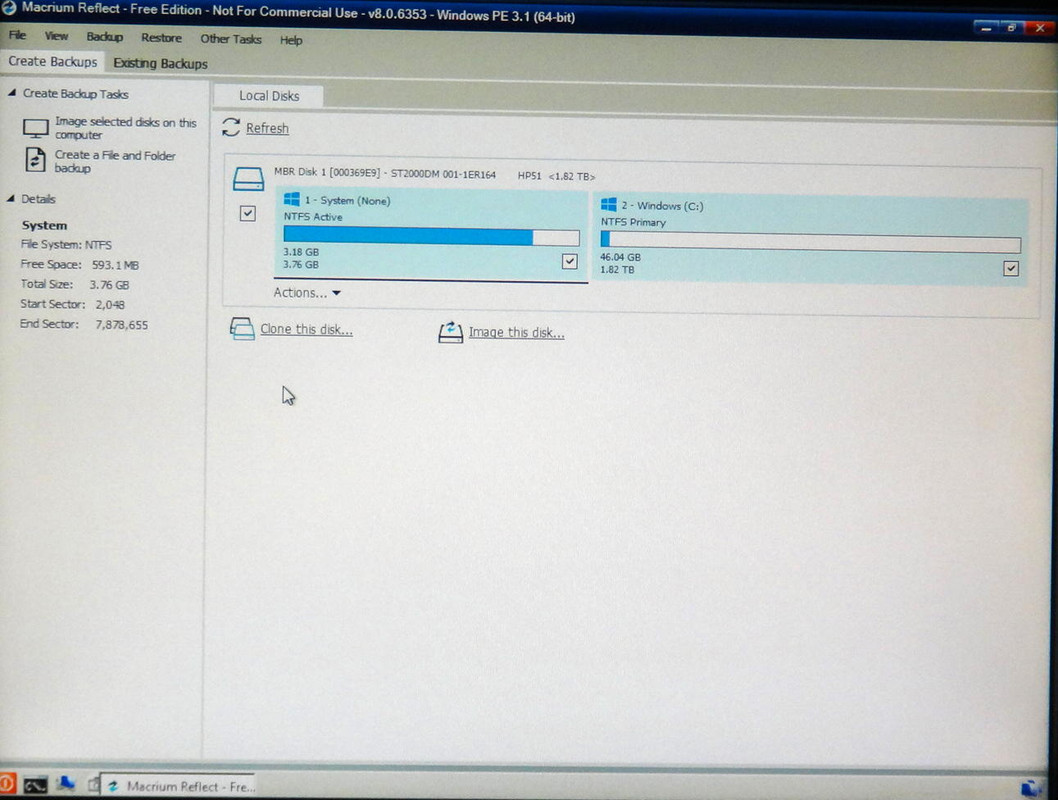This screenshot has width=1058, height=800.
Task: Click the Refresh icon arrows
Action: point(231,127)
